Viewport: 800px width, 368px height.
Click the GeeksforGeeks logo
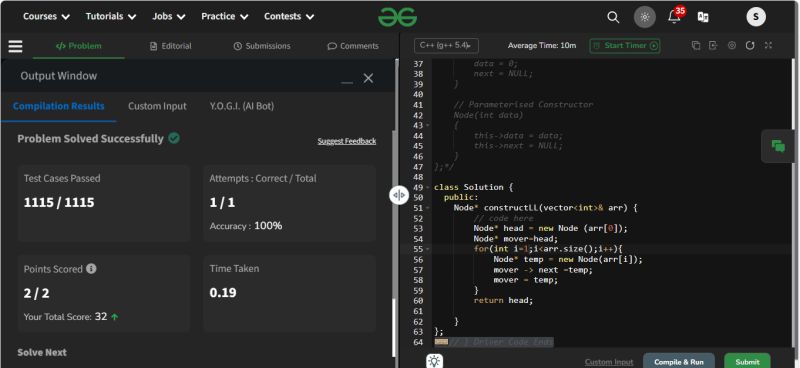(397, 17)
